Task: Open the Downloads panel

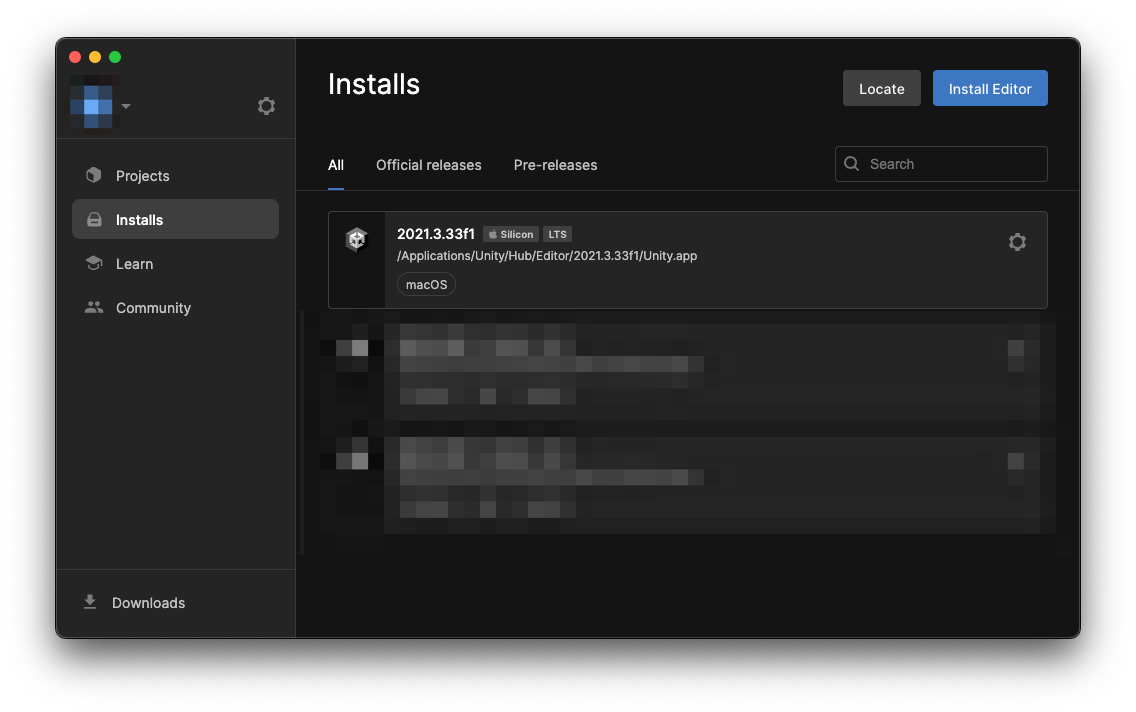Action: click(x=148, y=603)
